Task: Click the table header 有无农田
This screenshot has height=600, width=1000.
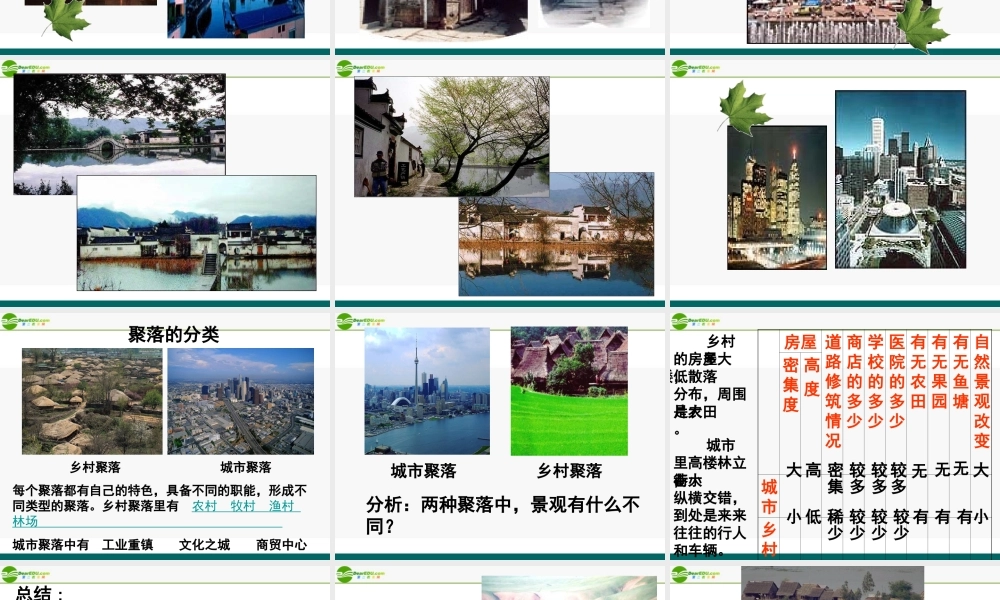Action: [918, 371]
